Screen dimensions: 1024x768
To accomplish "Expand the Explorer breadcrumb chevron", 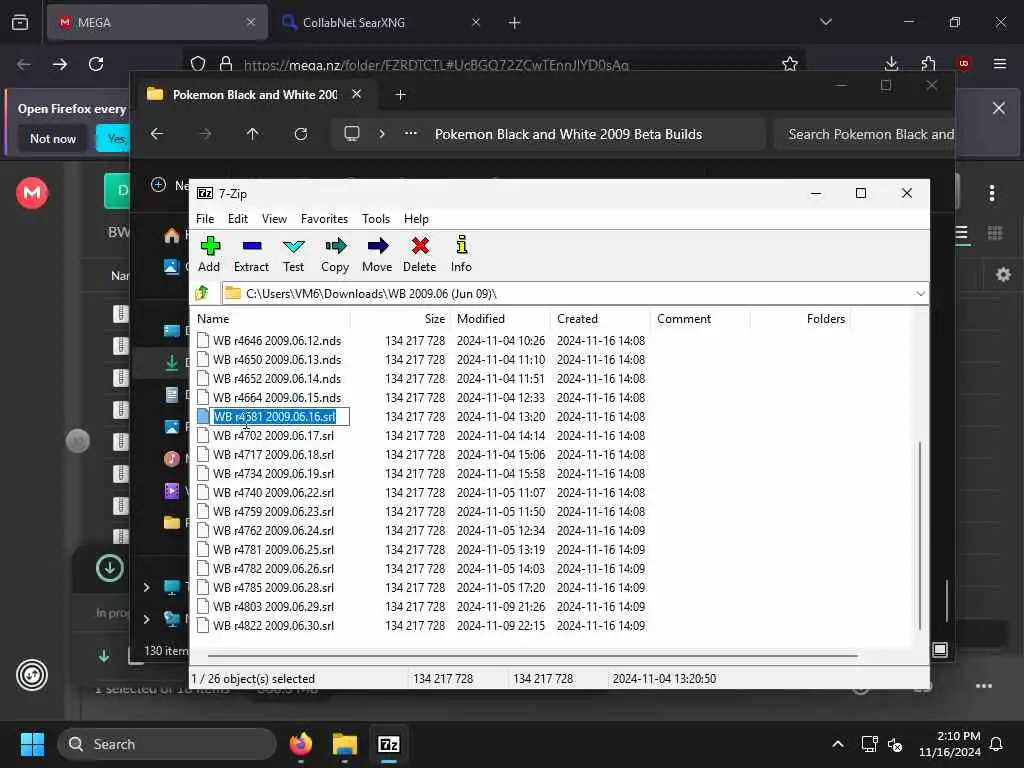I will coord(382,134).
